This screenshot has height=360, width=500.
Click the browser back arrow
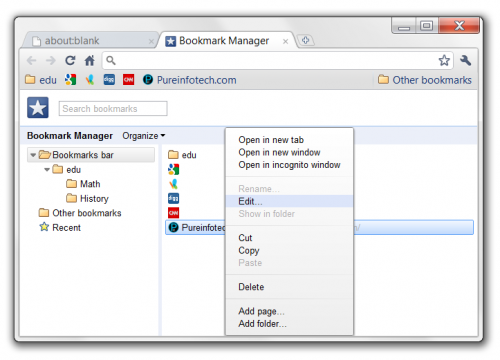coord(32,61)
